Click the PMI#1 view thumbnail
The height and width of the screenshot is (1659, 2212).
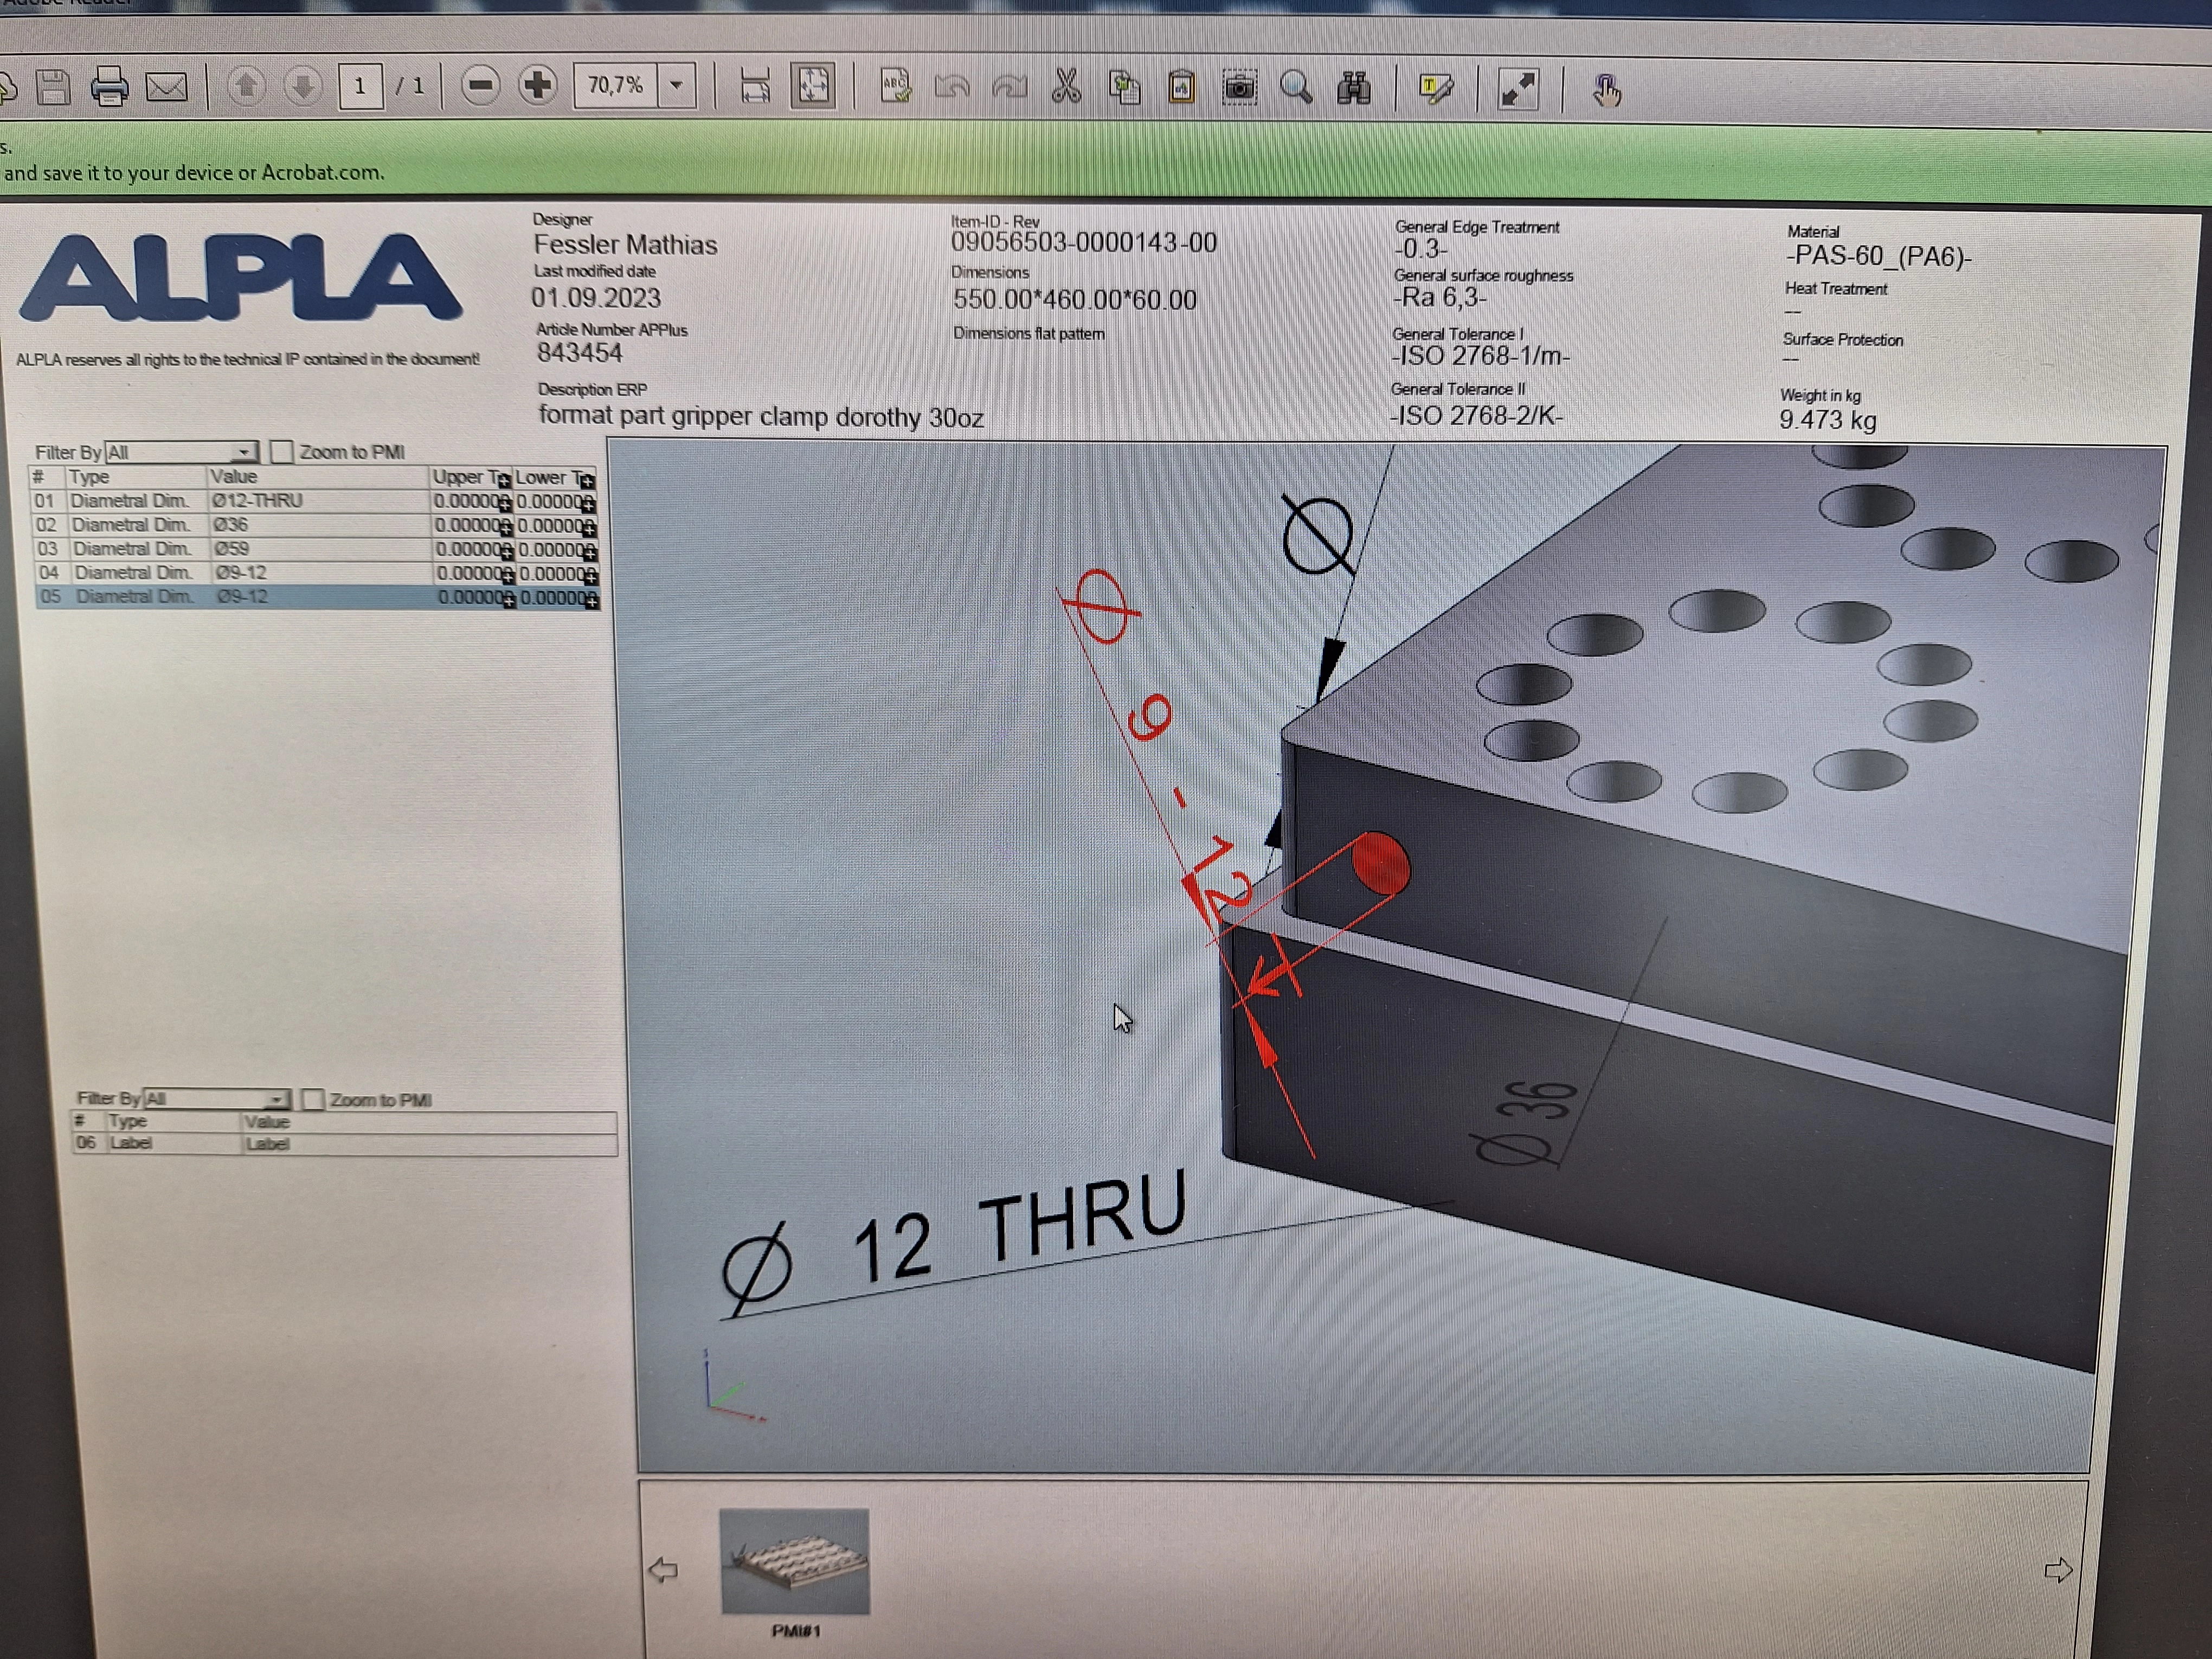794,1561
